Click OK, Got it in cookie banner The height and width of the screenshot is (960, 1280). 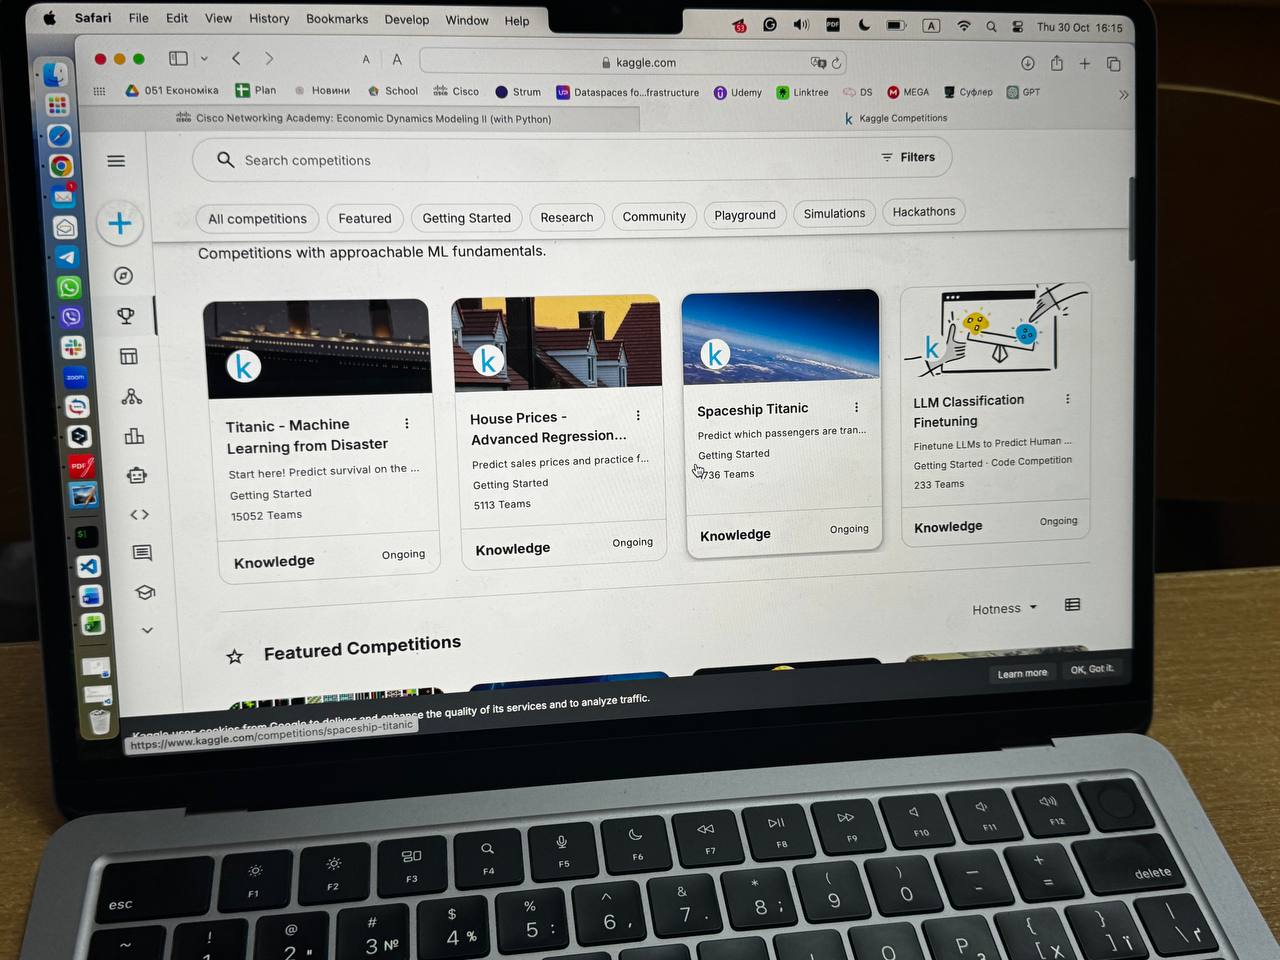pos(1091,669)
